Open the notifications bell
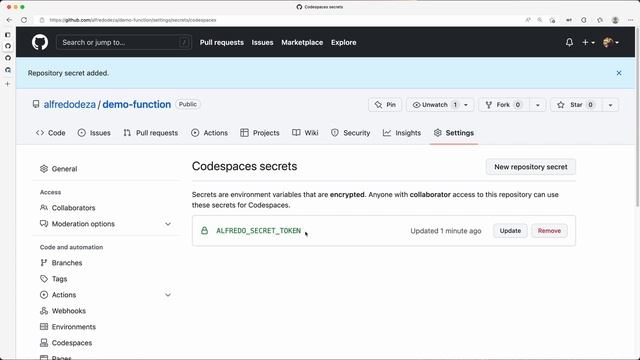640x360 pixels. 569,42
